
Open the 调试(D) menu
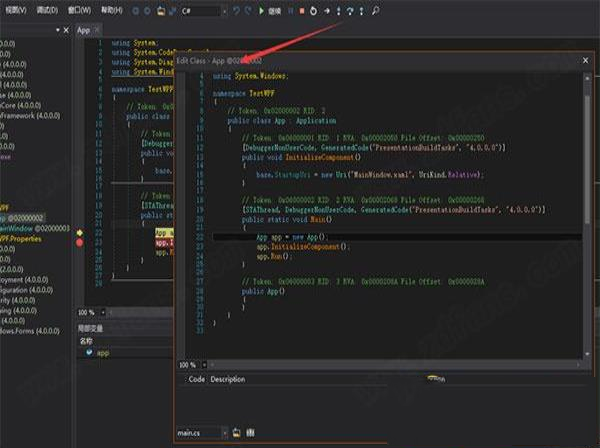47,10
